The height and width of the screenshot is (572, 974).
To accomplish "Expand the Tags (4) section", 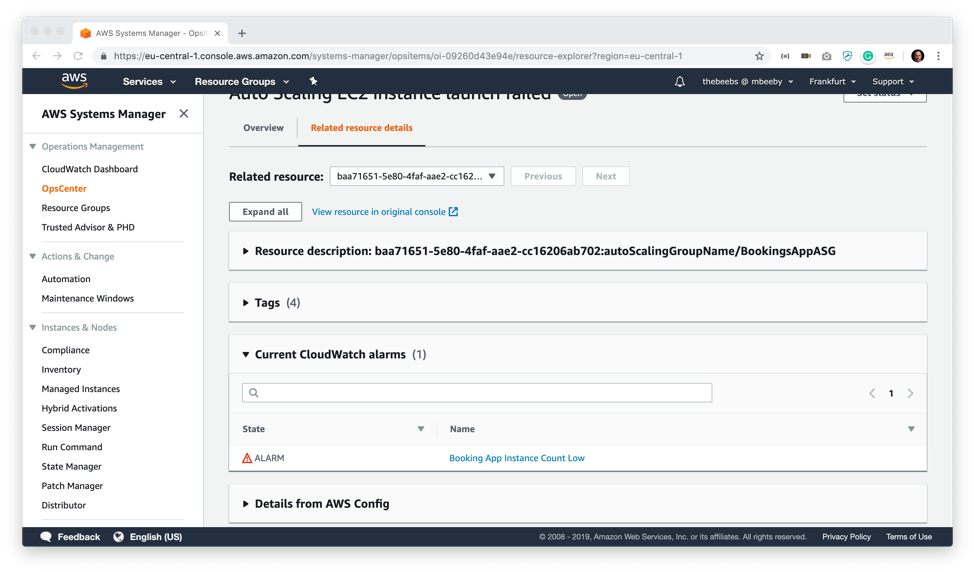I will 245,303.
